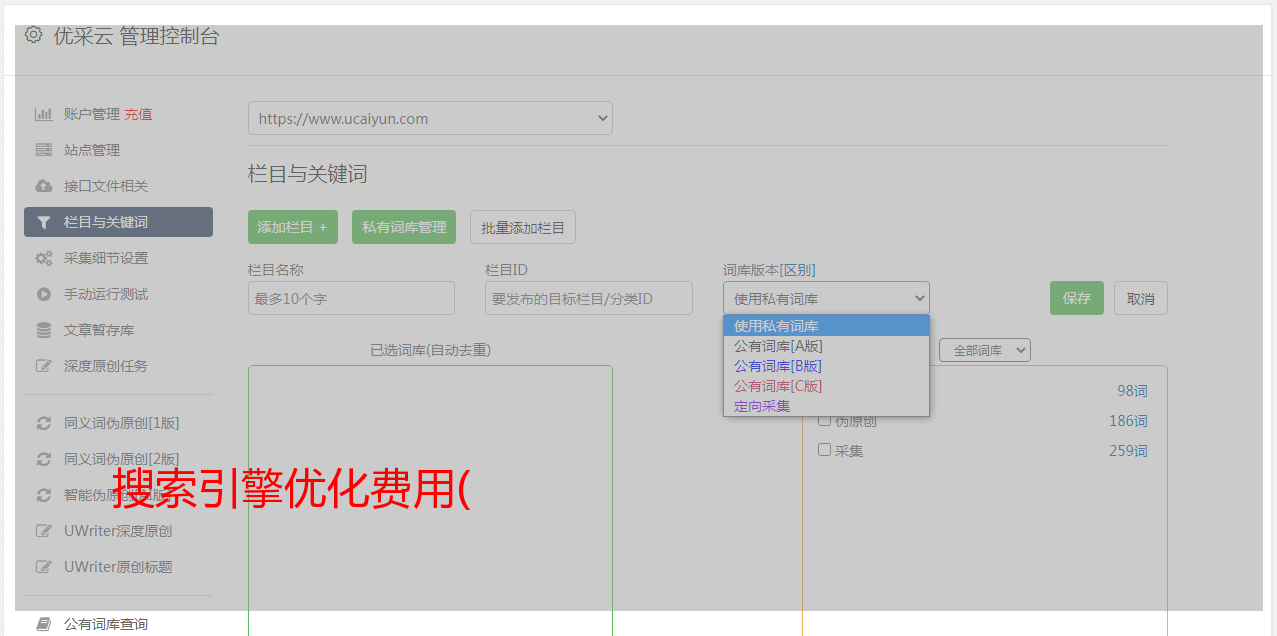Click the 259词 count
The image size is (1277, 636).
(1128, 451)
